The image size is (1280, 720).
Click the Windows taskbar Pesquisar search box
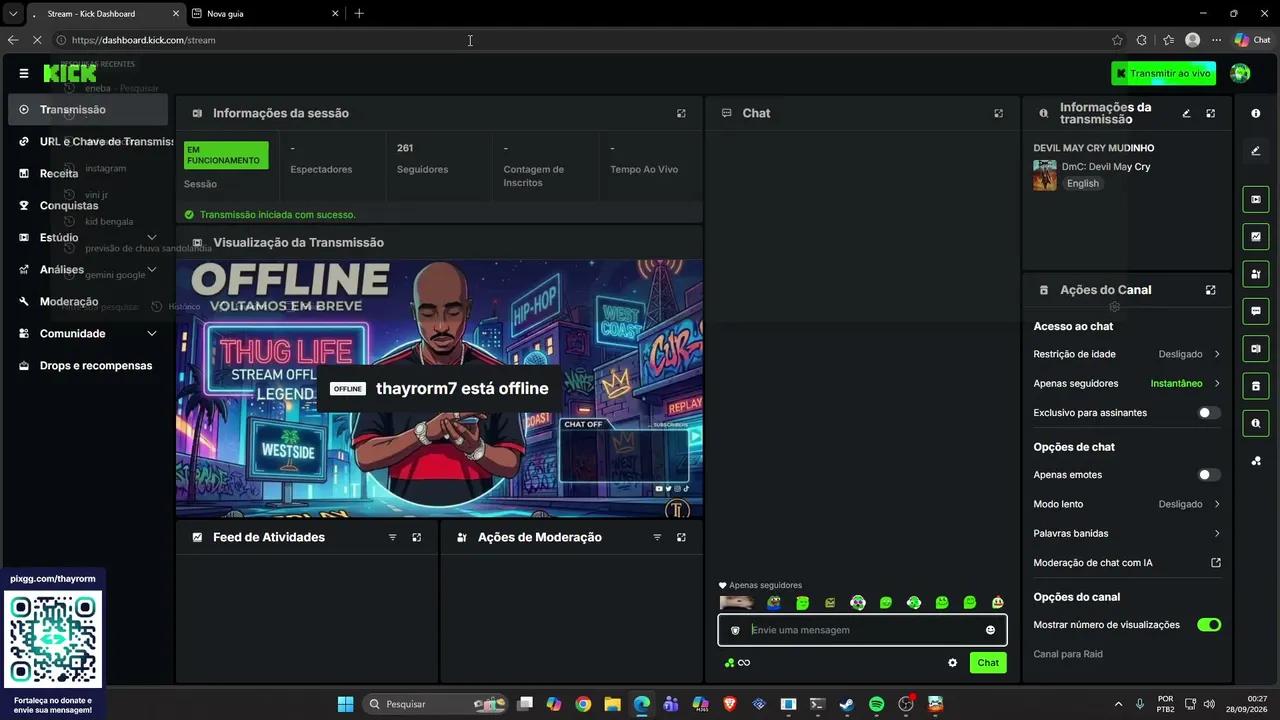[435, 704]
